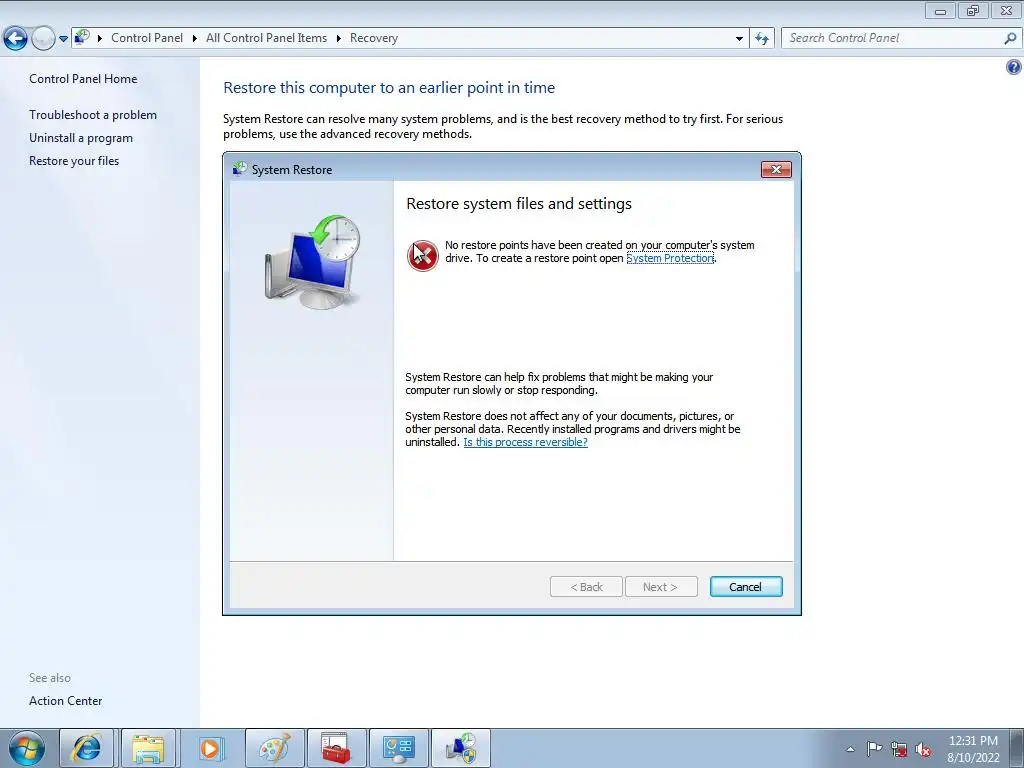Open Uninstall a program link
The height and width of the screenshot is (768, 1024).
click(81, 138)
